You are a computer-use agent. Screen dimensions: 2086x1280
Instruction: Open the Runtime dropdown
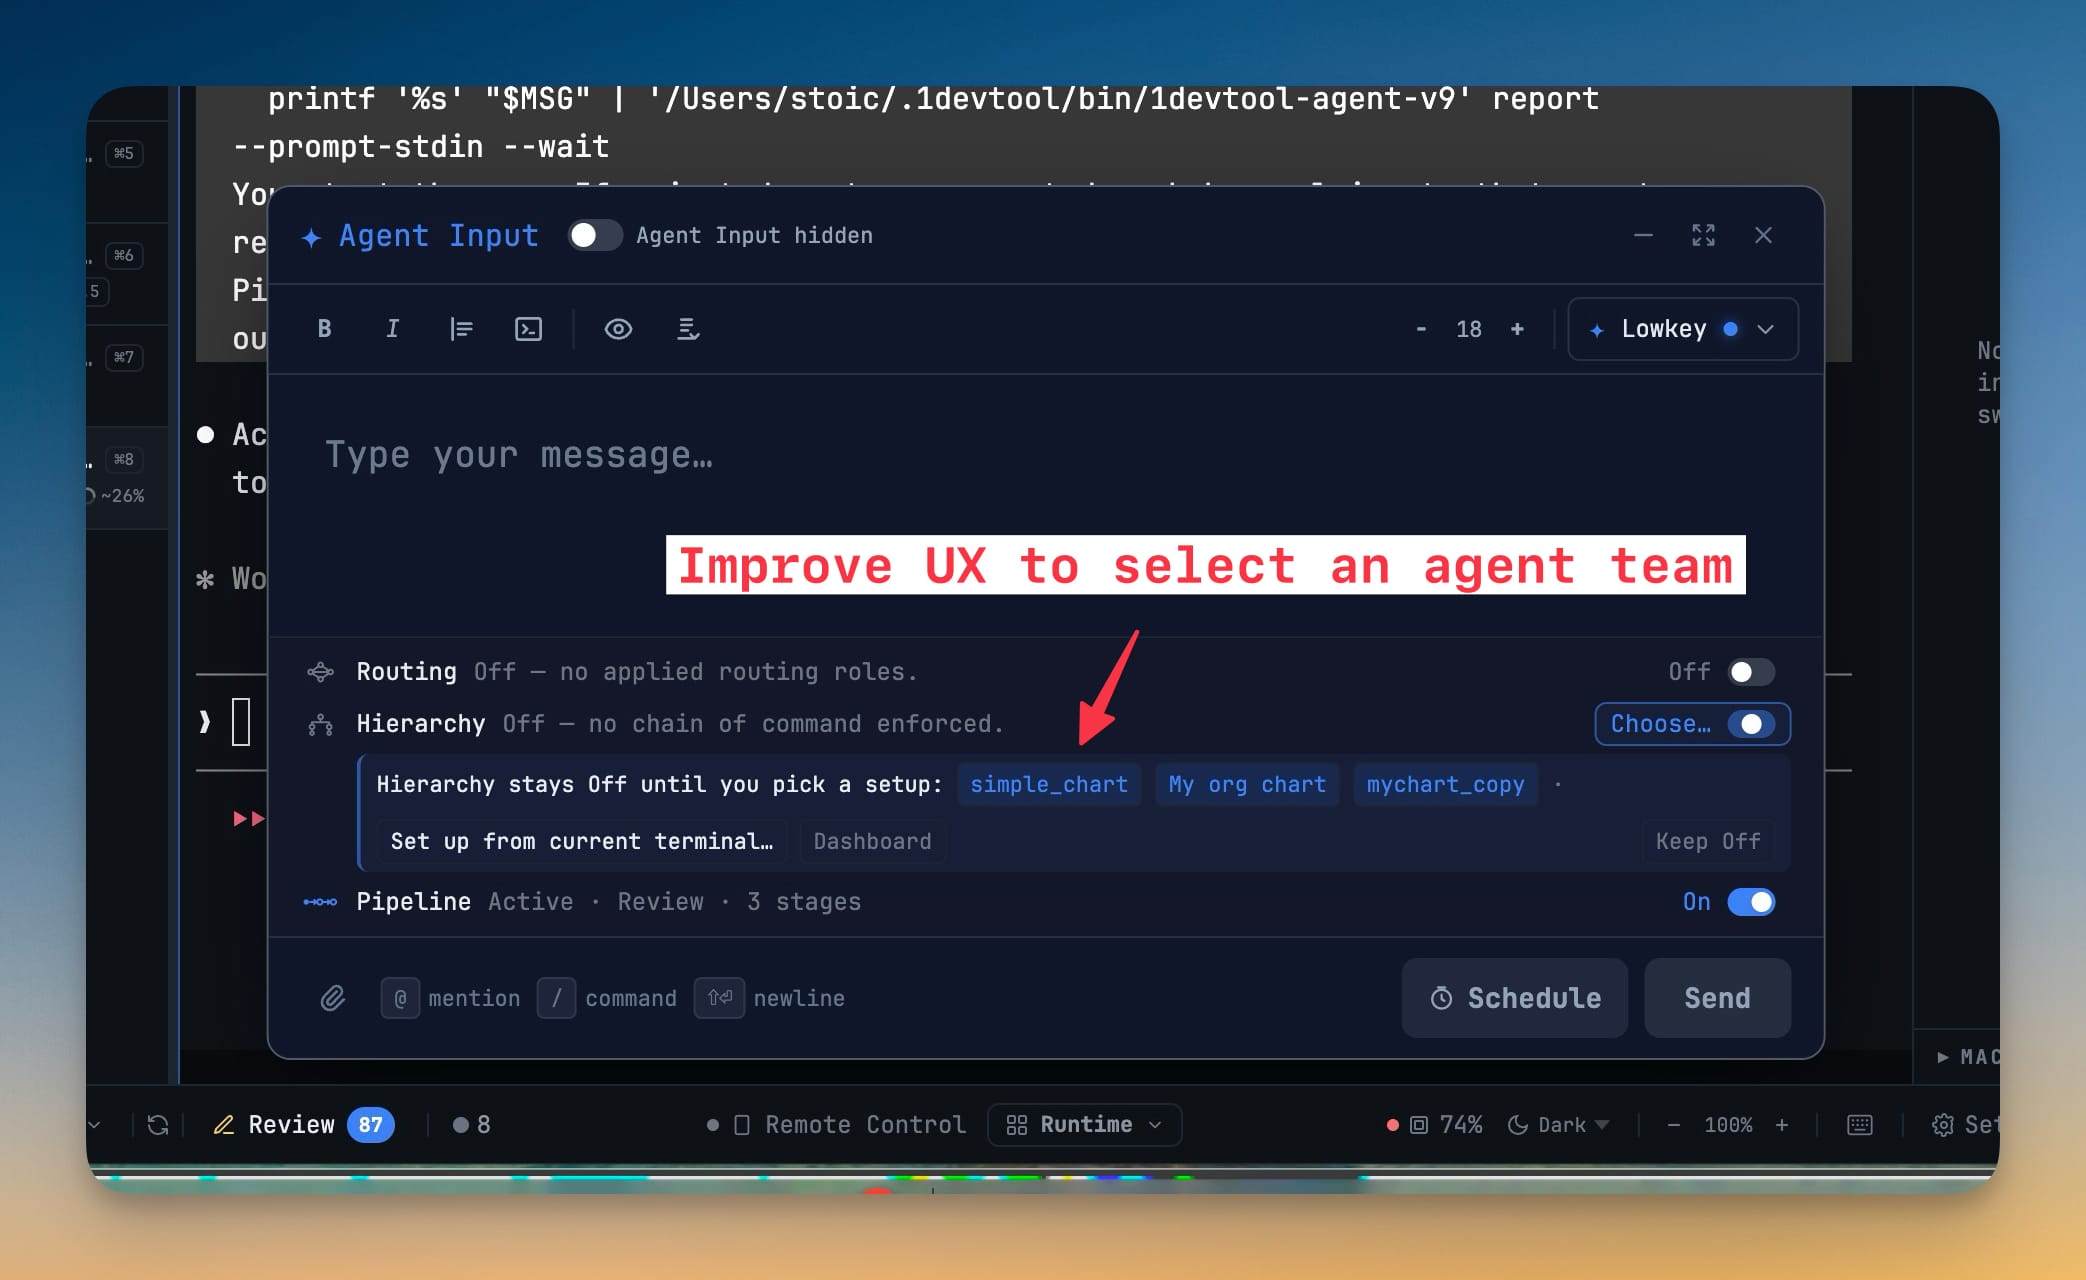tap(1084, 1125)
